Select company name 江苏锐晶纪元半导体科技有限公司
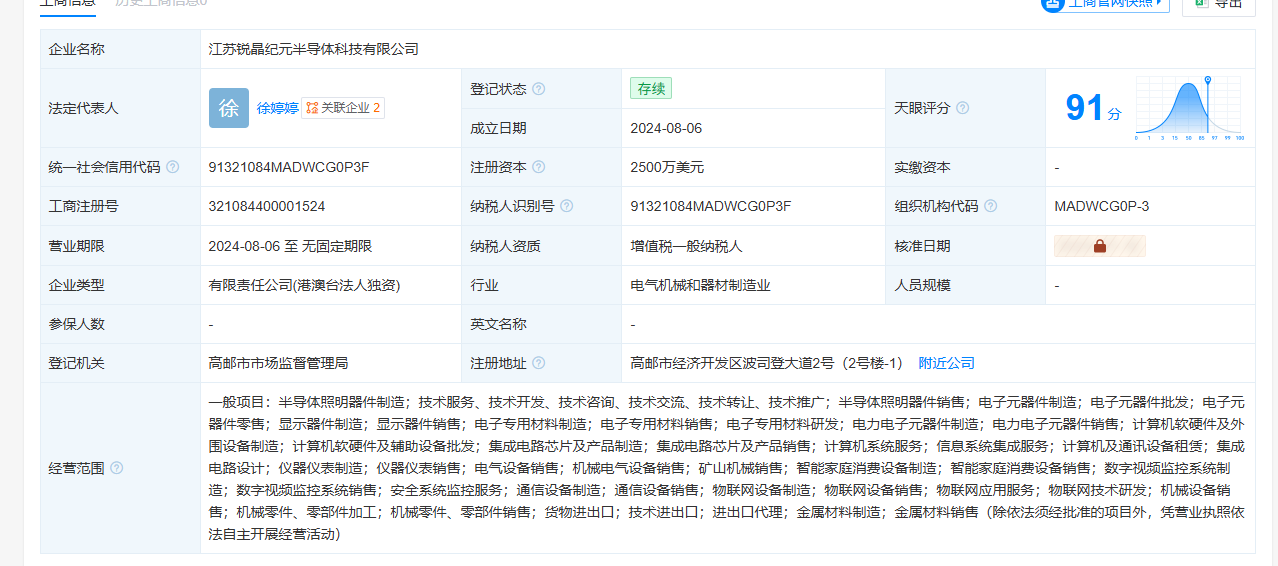The height and width of the screenshot is (566, 1278). coord(313,49)
